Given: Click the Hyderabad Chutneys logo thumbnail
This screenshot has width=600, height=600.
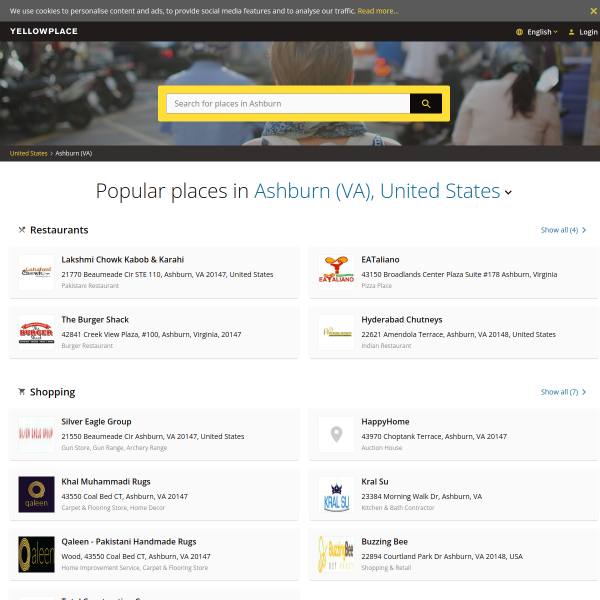Looking at the screenshot, I should [336, 333].
